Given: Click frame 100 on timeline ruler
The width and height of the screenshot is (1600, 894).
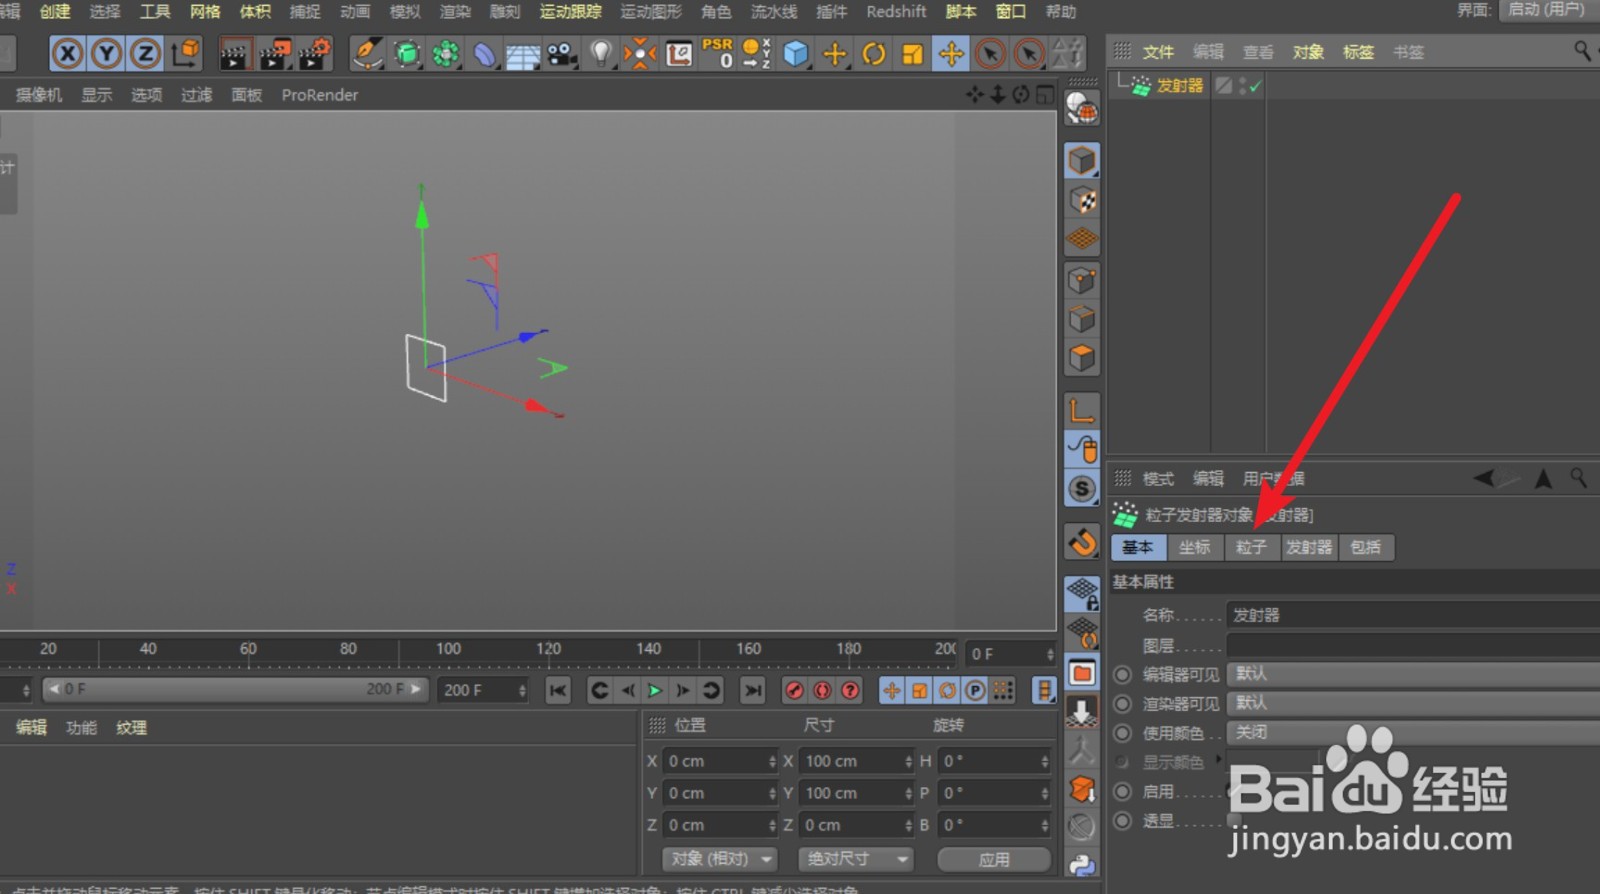Looking at the screenshot, I should point(448,649).
